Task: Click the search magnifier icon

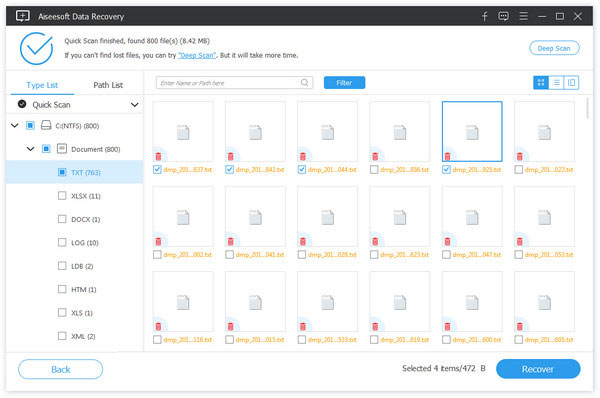Action: tap(305, 83)
